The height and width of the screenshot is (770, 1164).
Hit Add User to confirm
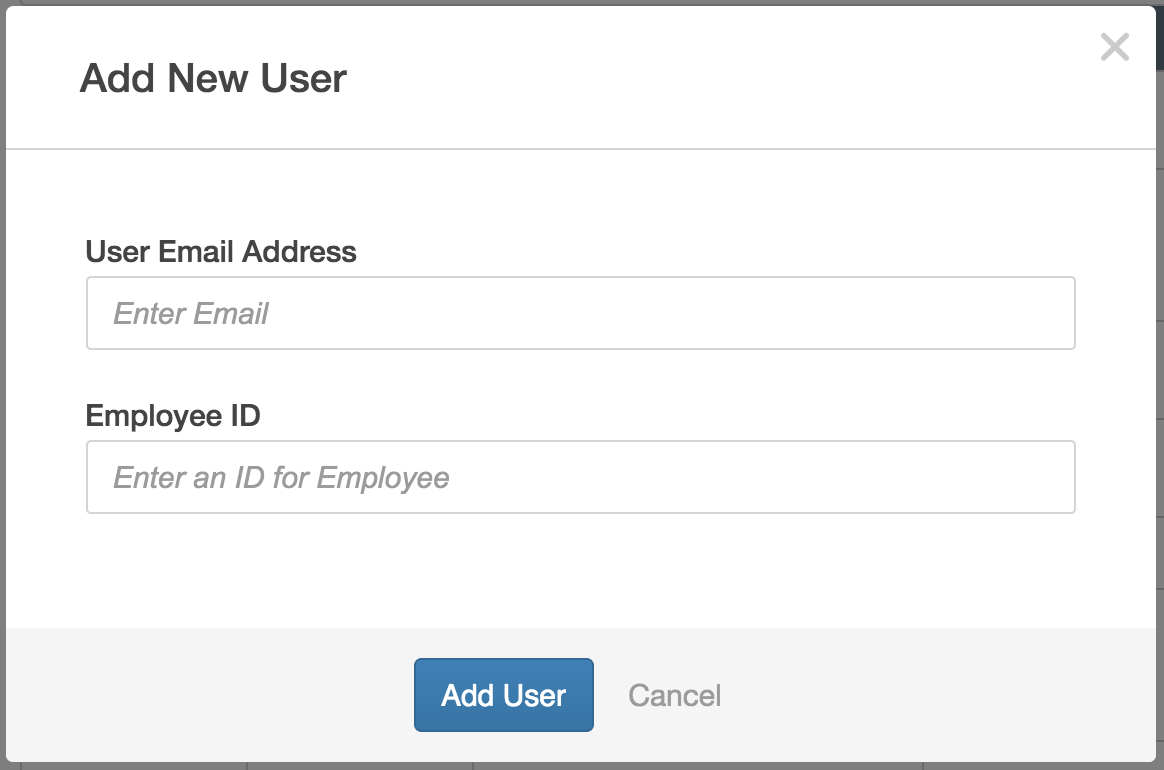coord(504,695)
